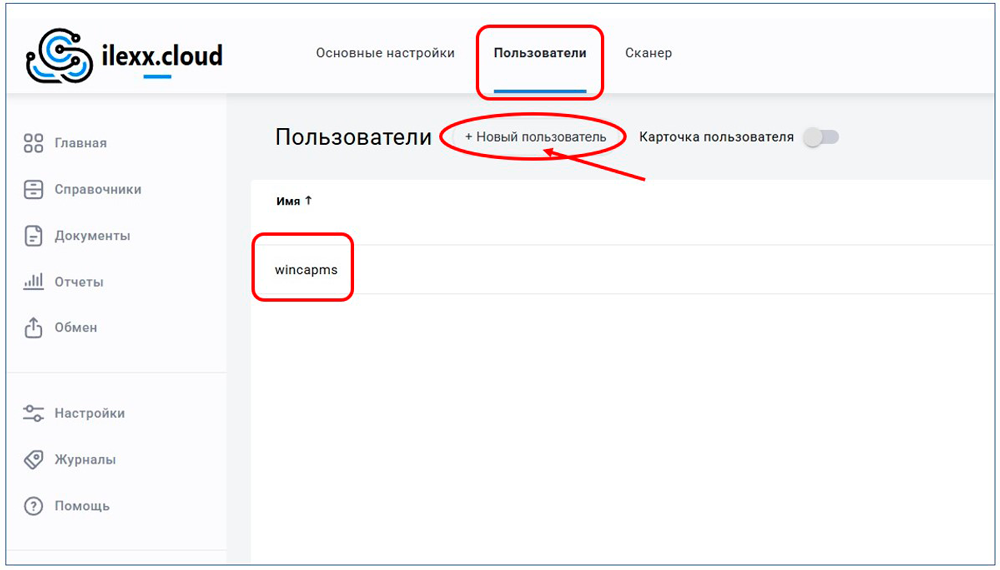Select the Отчеты text label in sidebar

(x=79, y=282)
